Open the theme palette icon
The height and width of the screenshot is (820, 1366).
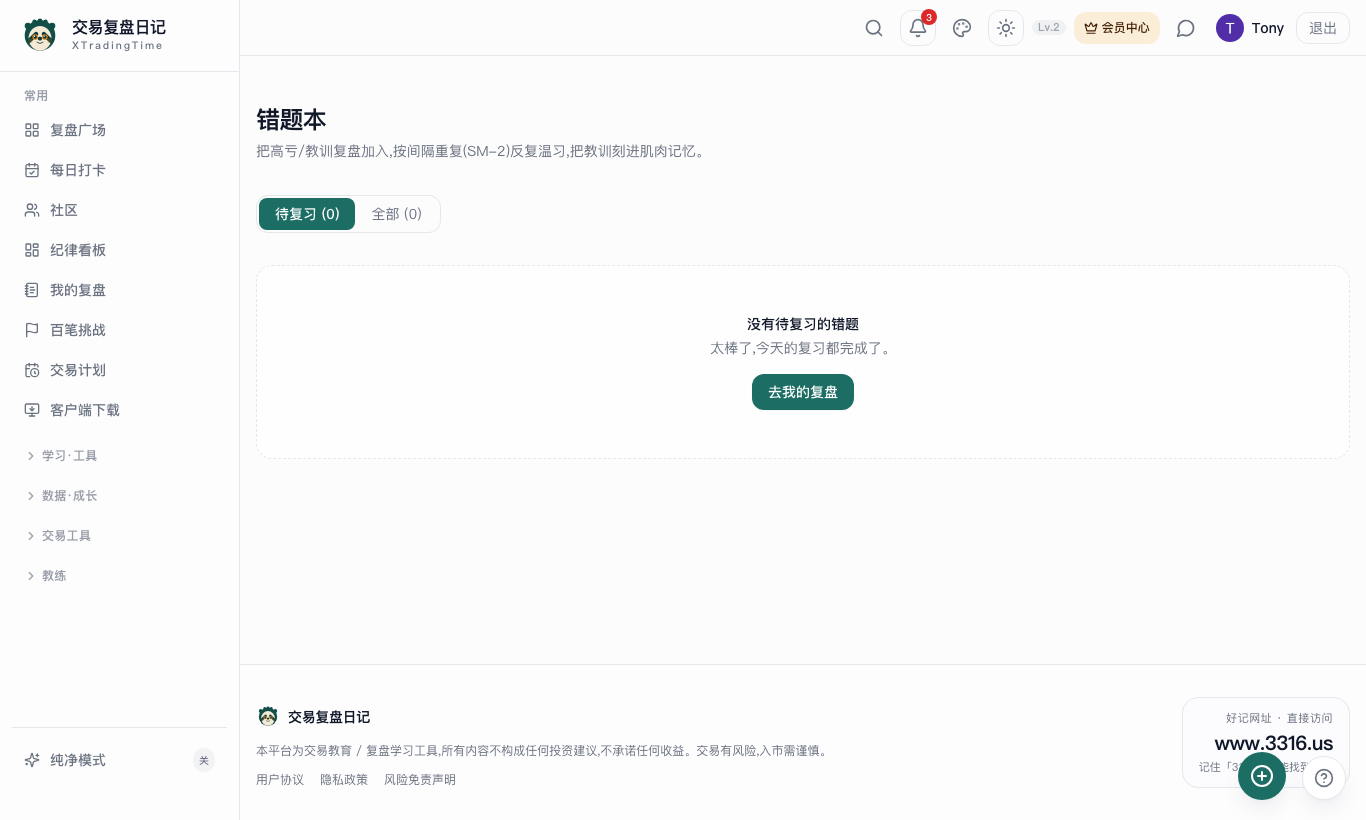tap(962, 28)
